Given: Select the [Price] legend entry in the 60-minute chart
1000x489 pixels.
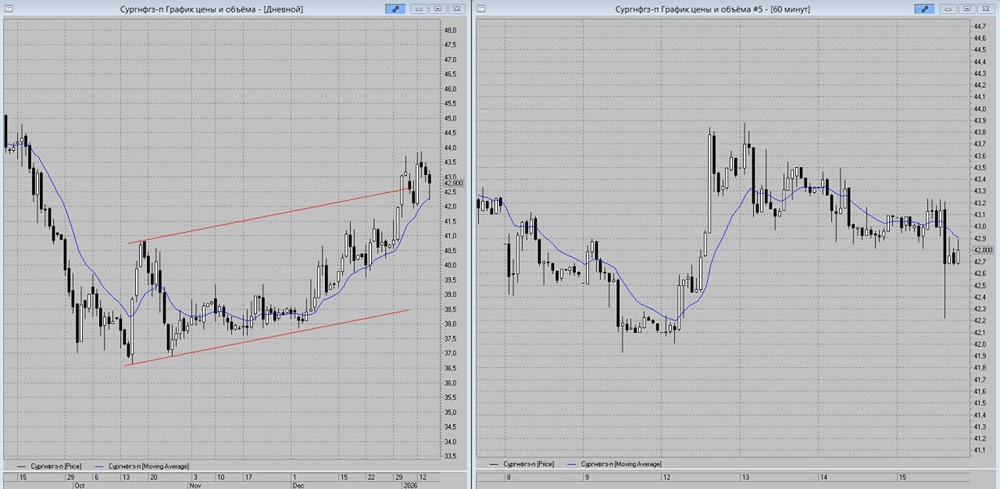Looking at the screenshot, I should tap(520, 464).
